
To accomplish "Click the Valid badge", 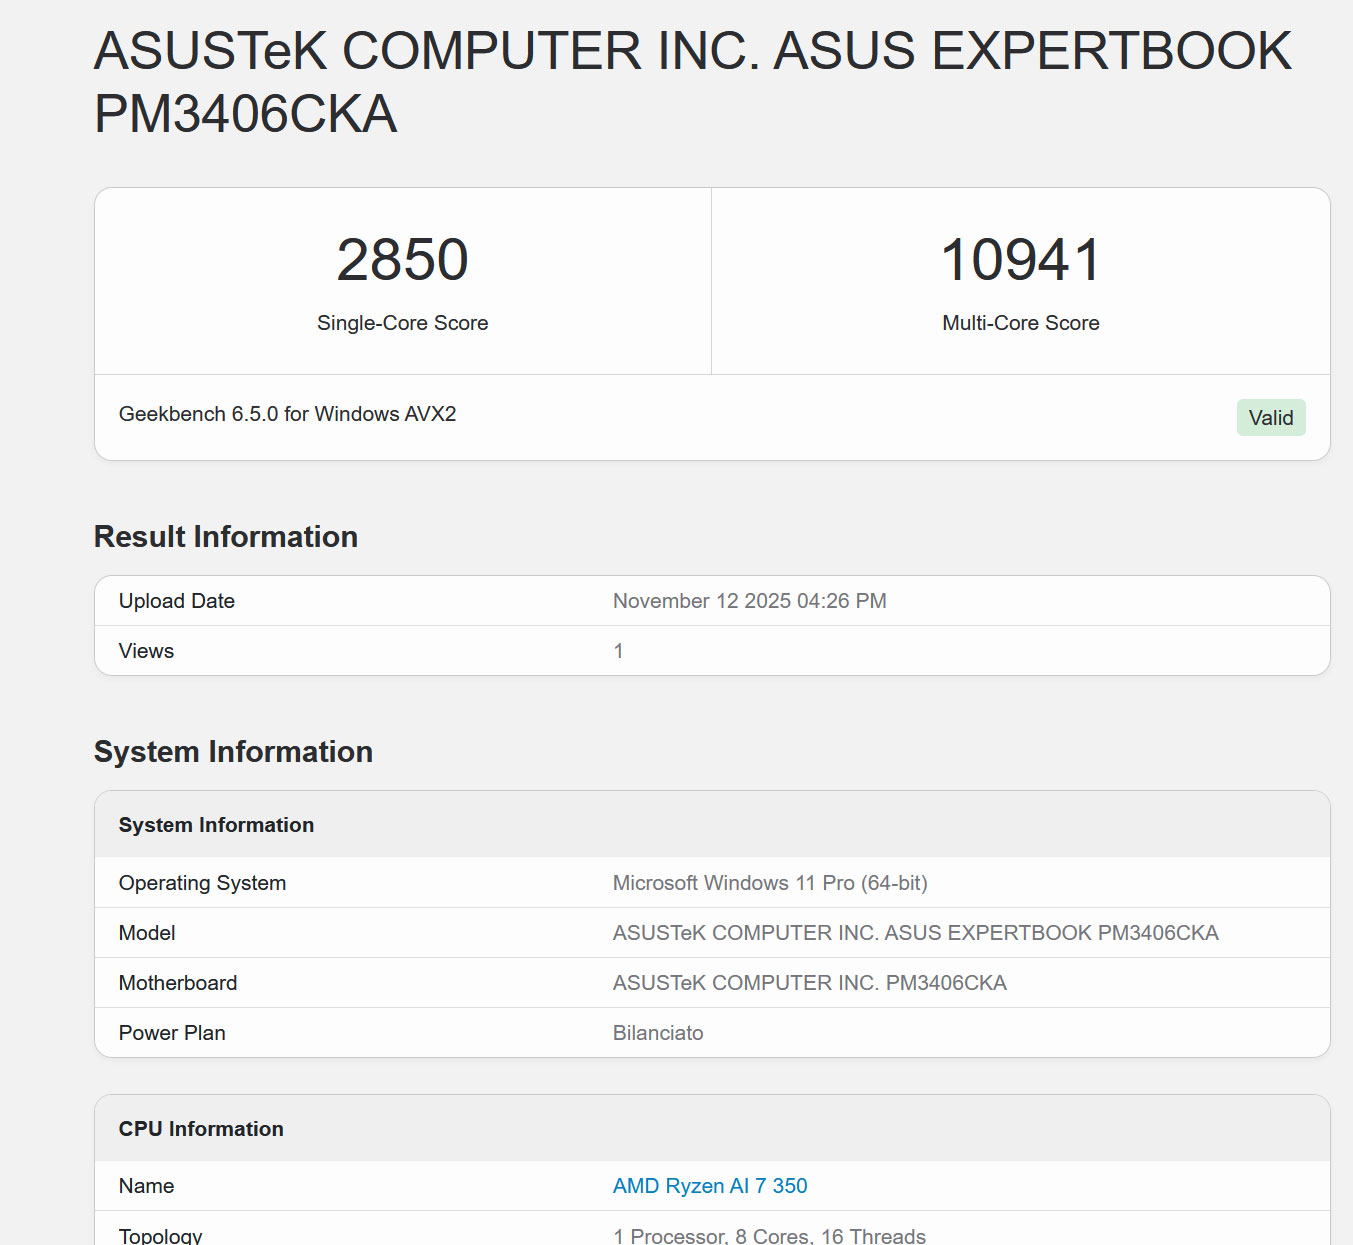I will pos(1270,418).
